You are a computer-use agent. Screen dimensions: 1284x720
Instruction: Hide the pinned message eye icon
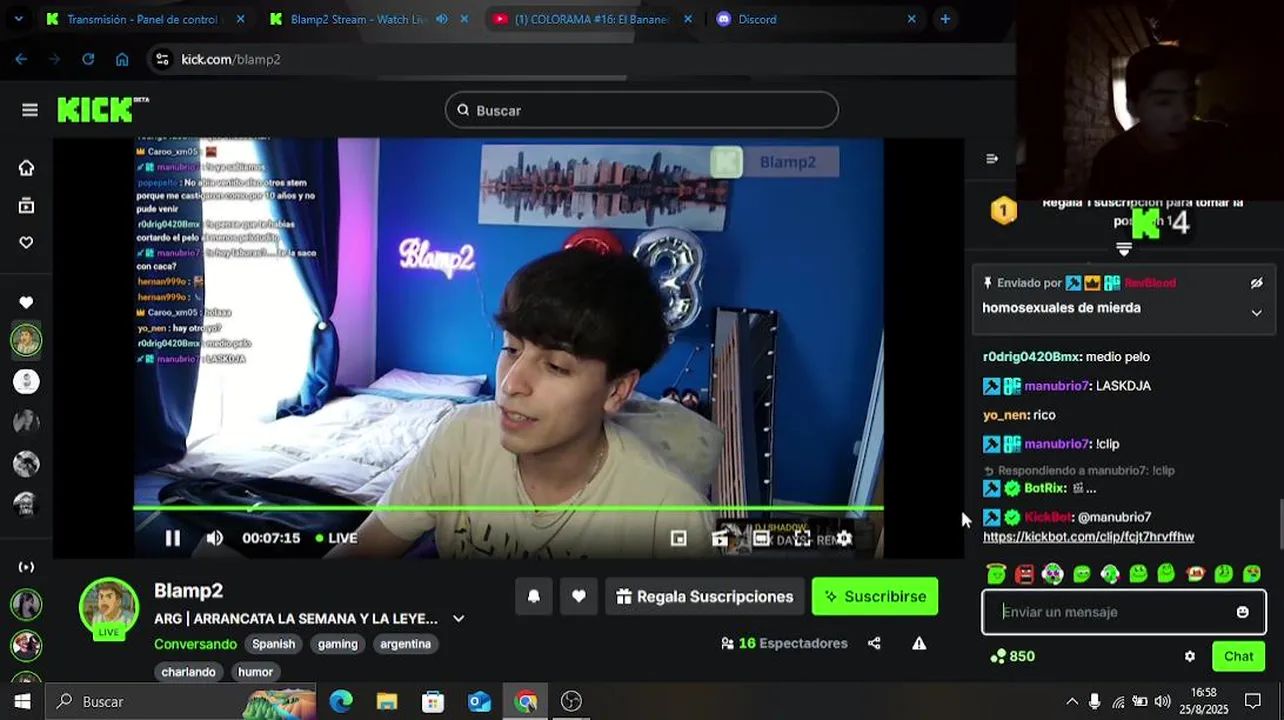click(x=1256, y=283)
